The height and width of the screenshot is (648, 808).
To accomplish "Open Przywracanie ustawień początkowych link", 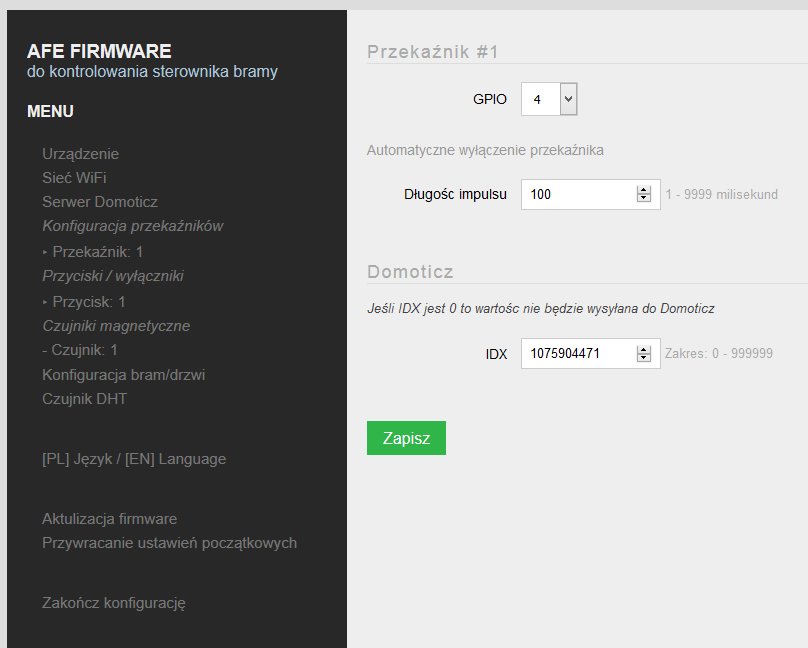I will [170, 543].
